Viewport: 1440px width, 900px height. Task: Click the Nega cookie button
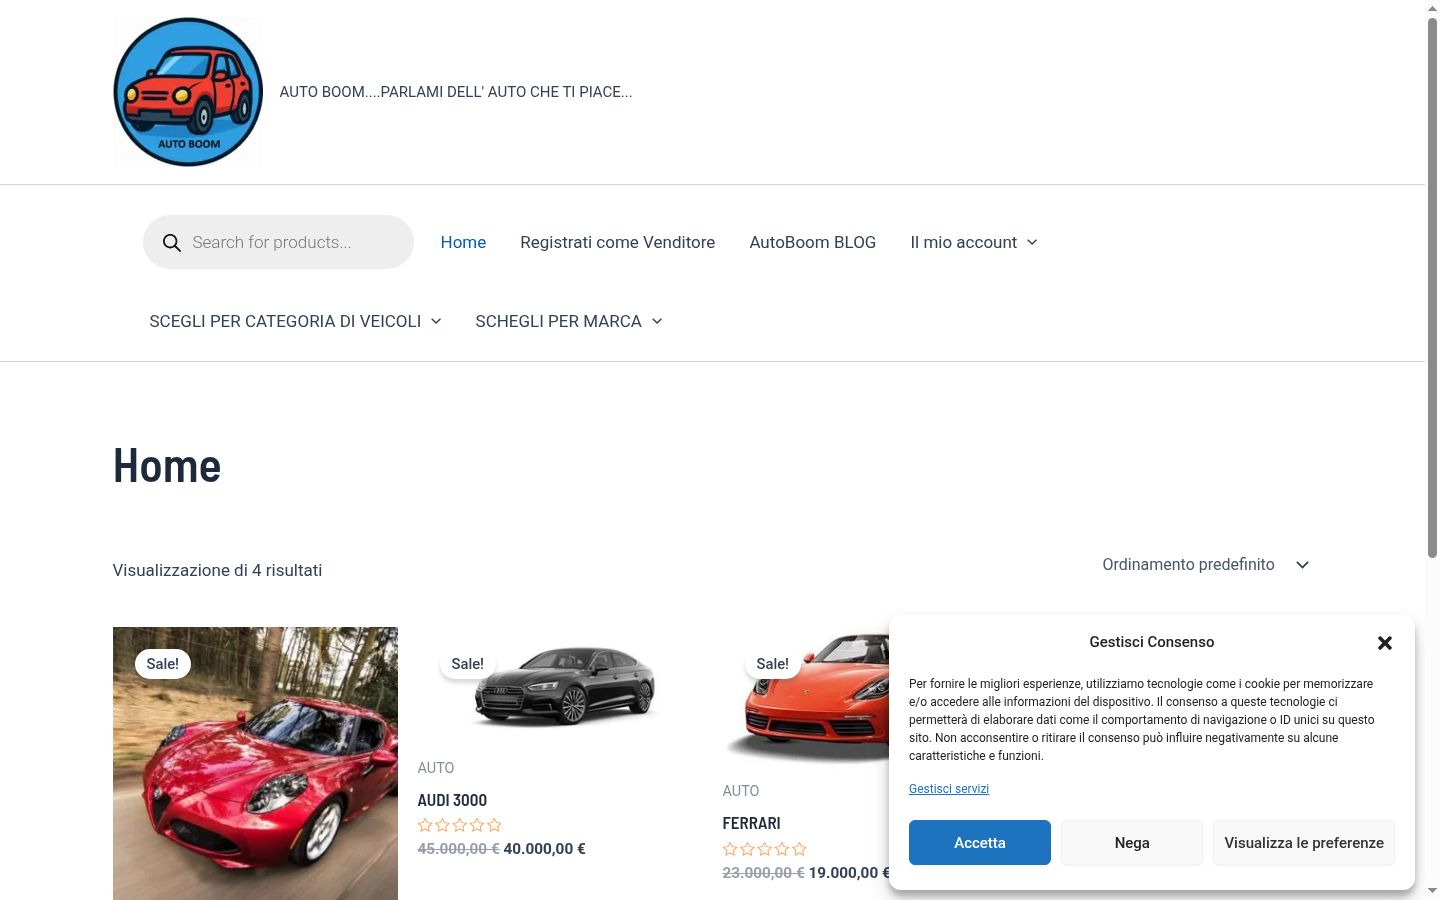(x=1132, y=843)
